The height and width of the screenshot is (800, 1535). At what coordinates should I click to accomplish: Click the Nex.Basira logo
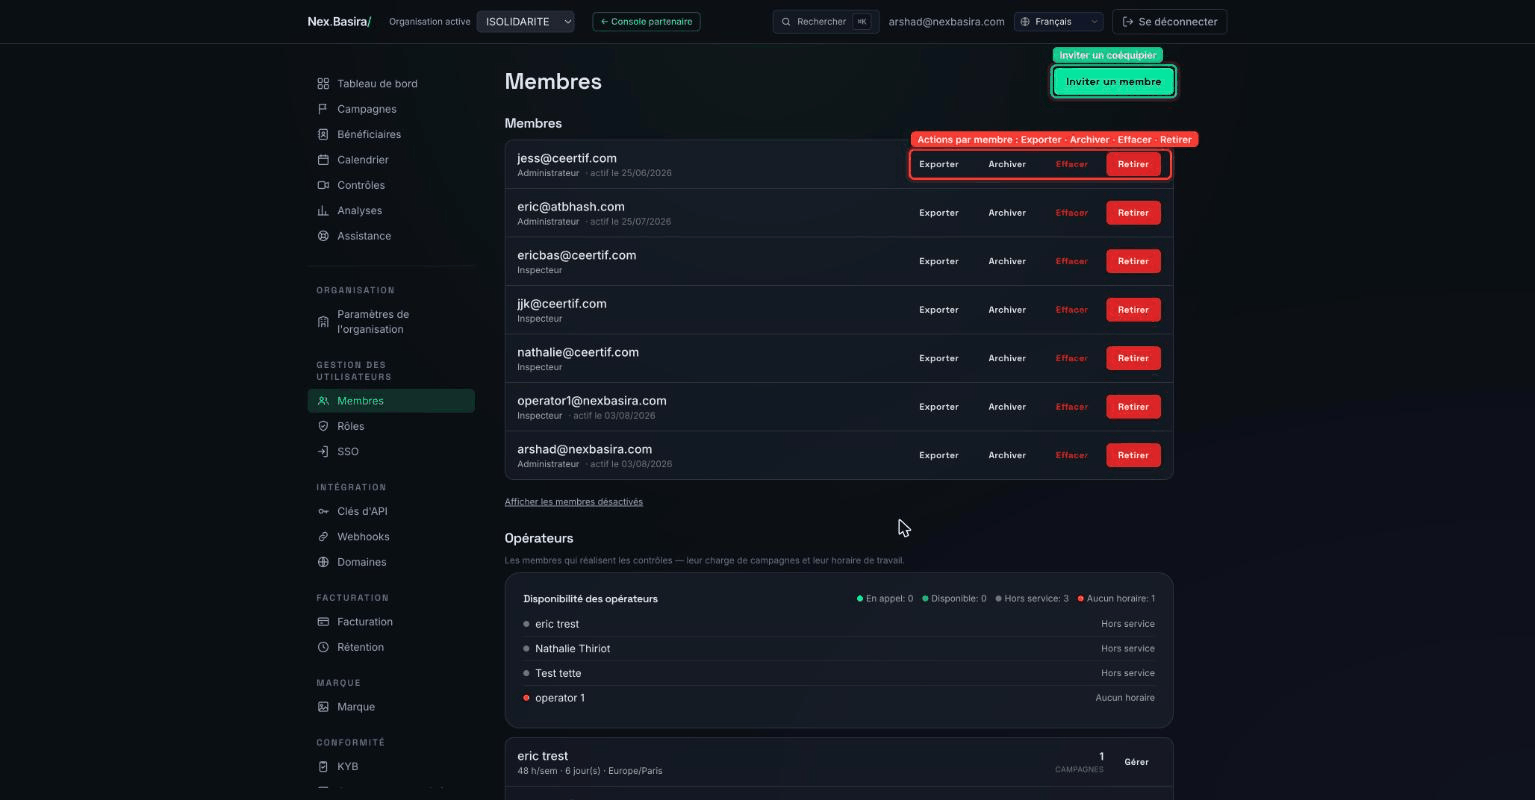[339, 21]
